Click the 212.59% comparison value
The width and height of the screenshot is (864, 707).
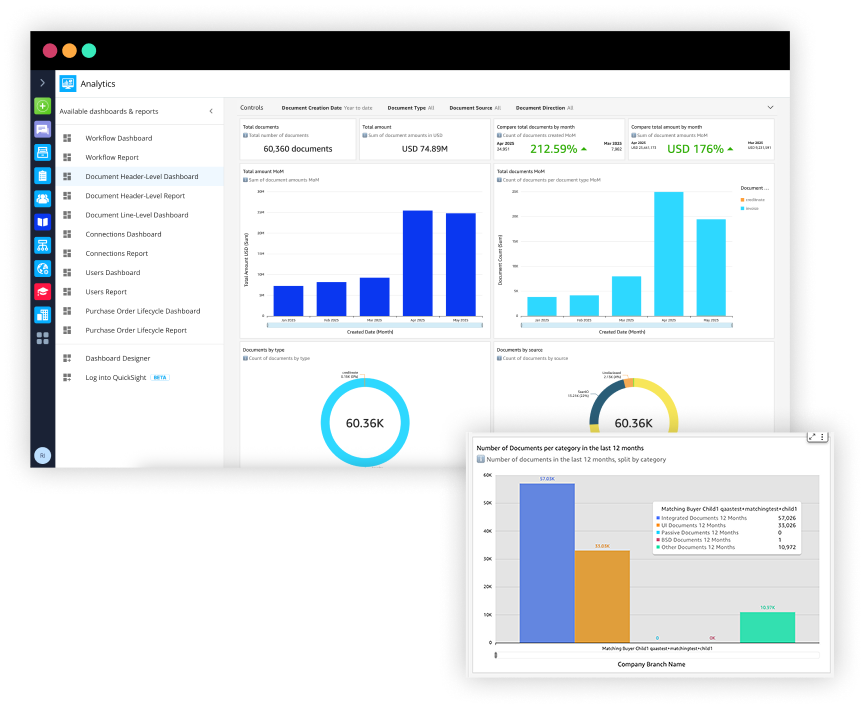(554, 149)
